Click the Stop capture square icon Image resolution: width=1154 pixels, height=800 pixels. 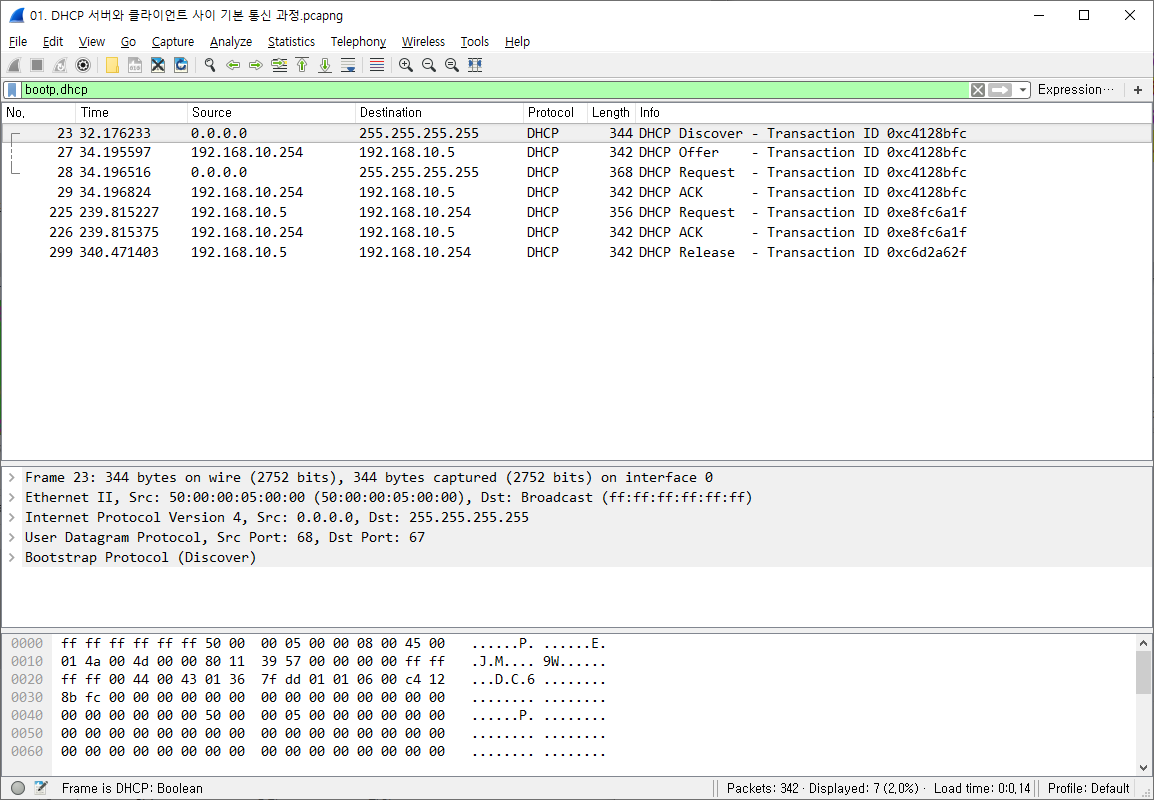coord(37,66)
